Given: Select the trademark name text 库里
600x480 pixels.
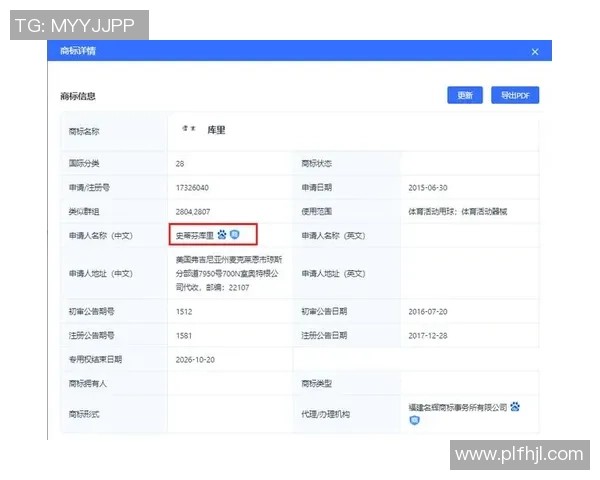Looking at the screenshot, I should (x=216, y=130).
